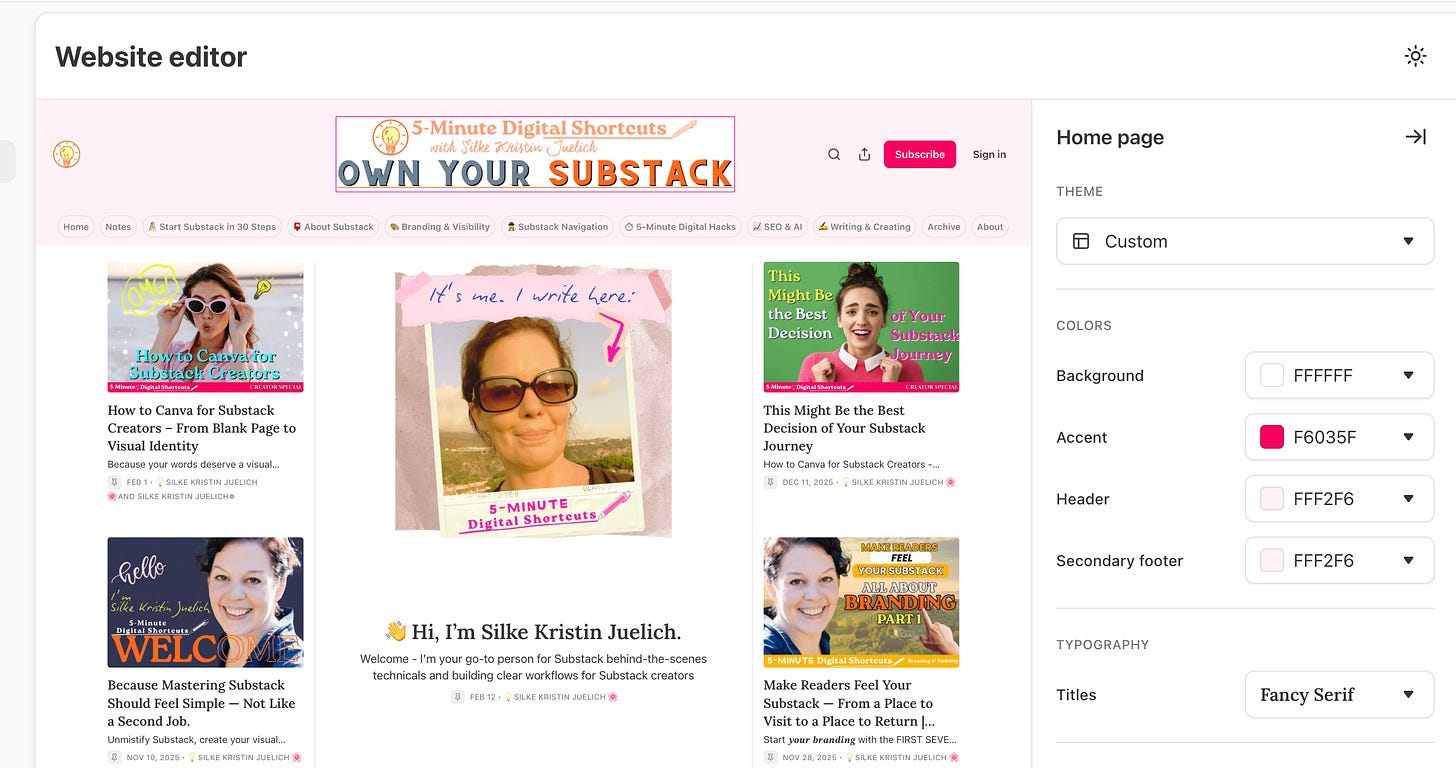
Task: Click the Accent color F6035F swatch
Action: point(1272,437)
